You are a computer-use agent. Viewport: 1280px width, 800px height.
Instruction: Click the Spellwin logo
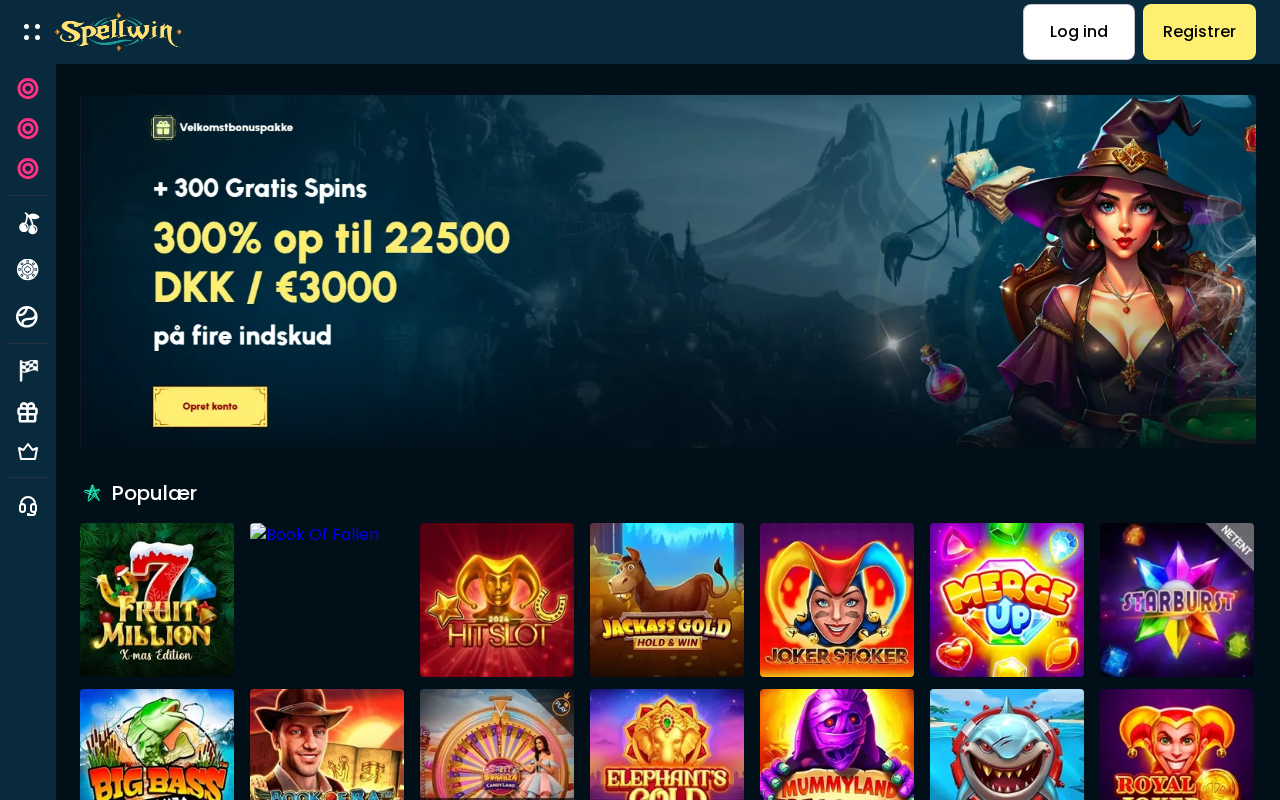[118, 32]
